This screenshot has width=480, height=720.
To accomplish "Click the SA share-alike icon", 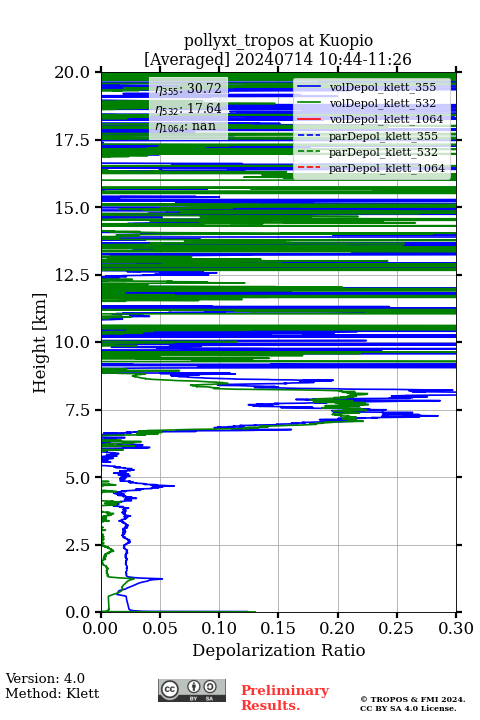I will [210, 687].
